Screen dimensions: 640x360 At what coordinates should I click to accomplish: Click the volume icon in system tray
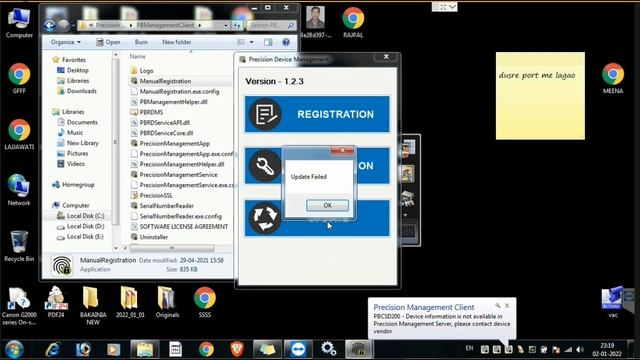pyautogui.click(x=580, y=350)
